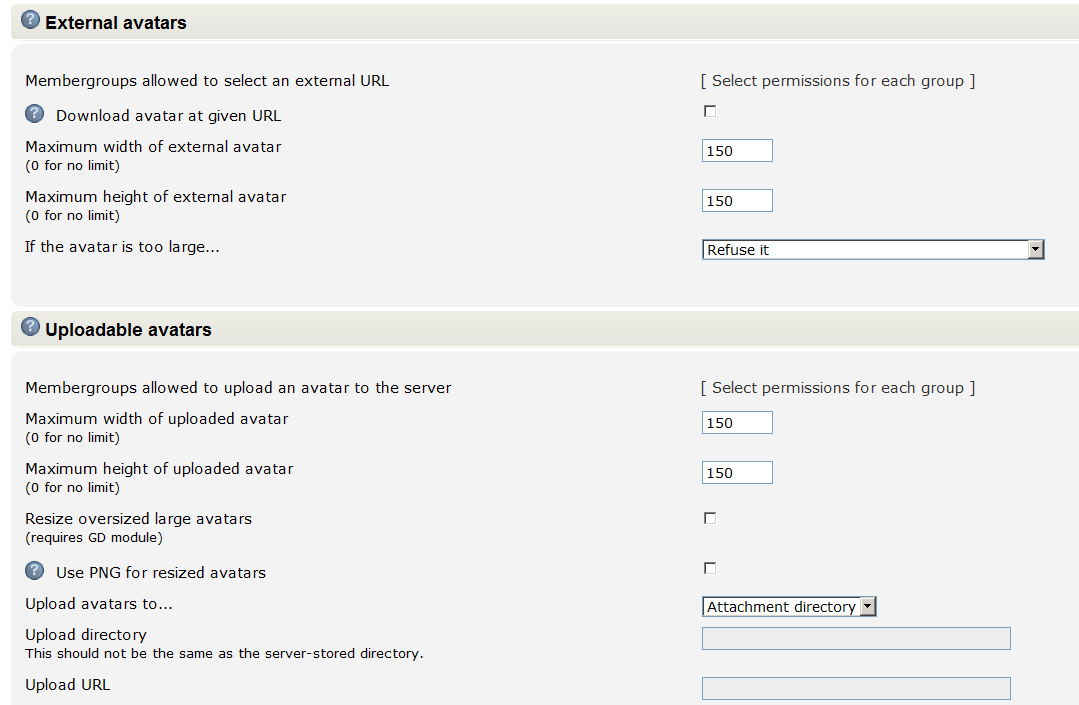Image resolution: width=1079 pixels, height=705 pixels.
Task: Open help icon for Use PNG for resized avatars
Action: click(x=34, y=570)
